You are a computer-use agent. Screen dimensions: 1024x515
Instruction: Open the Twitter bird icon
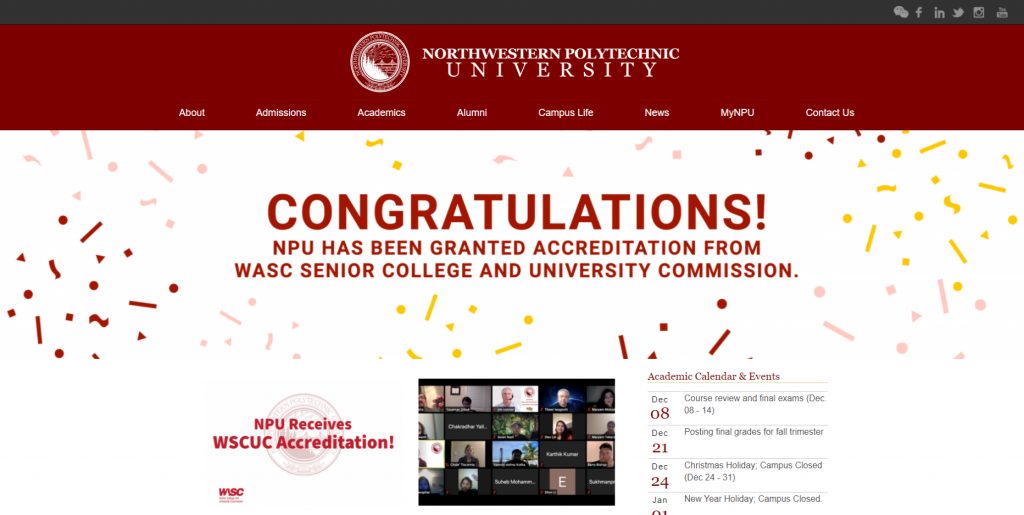point(958,12)
